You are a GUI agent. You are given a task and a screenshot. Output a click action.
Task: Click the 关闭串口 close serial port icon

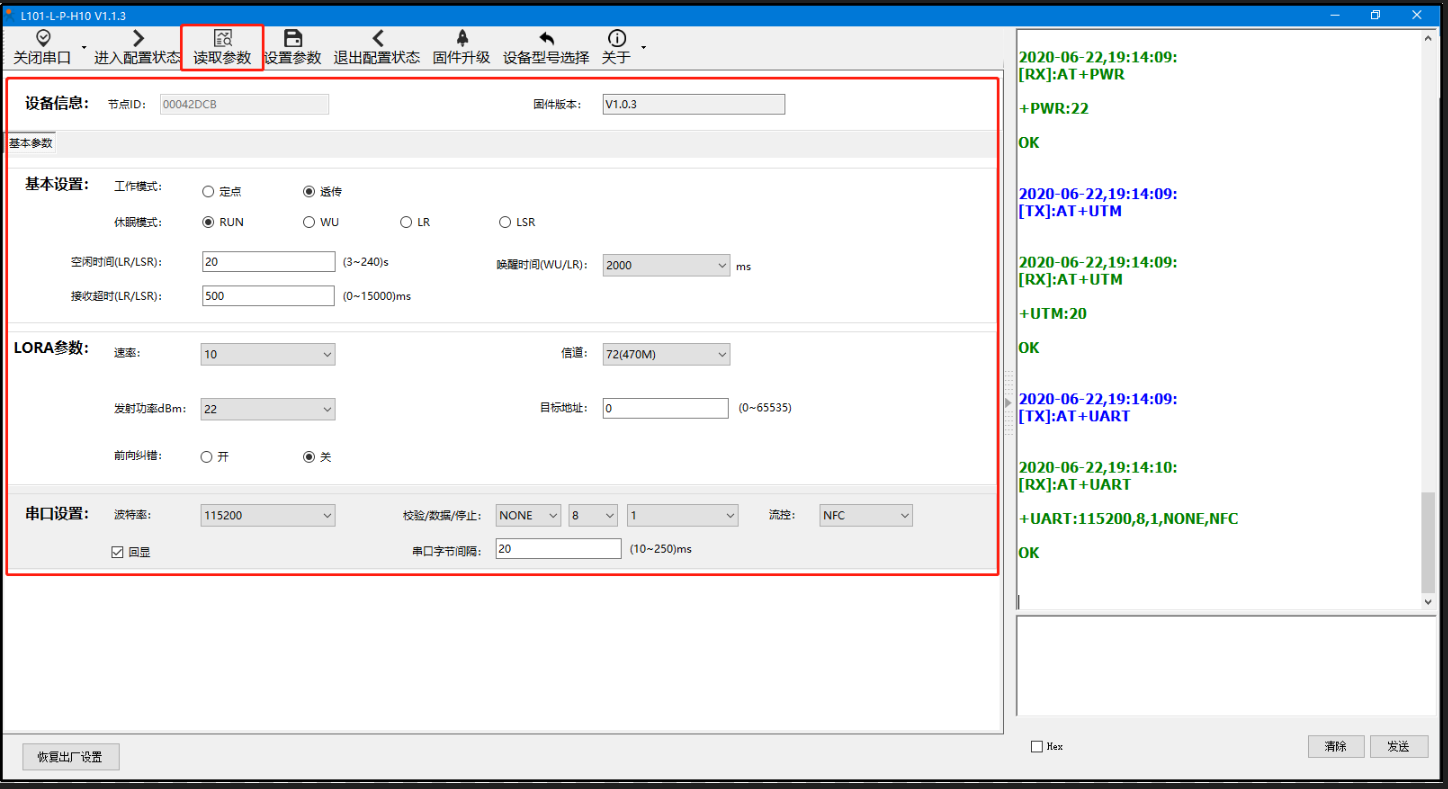(42, 38)
